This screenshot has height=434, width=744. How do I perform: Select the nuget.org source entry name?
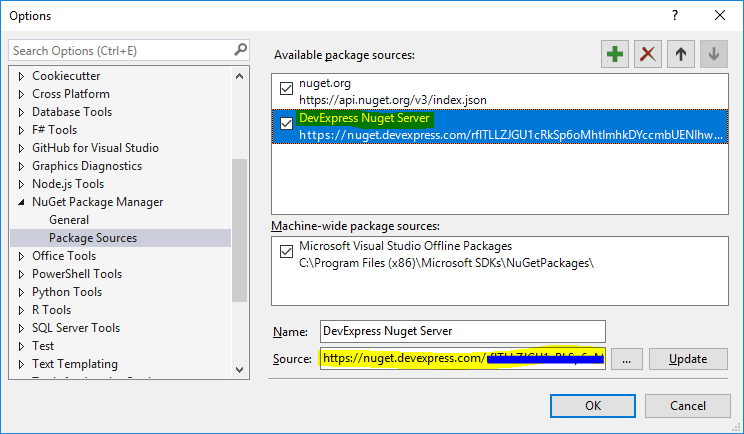(325, 83)
